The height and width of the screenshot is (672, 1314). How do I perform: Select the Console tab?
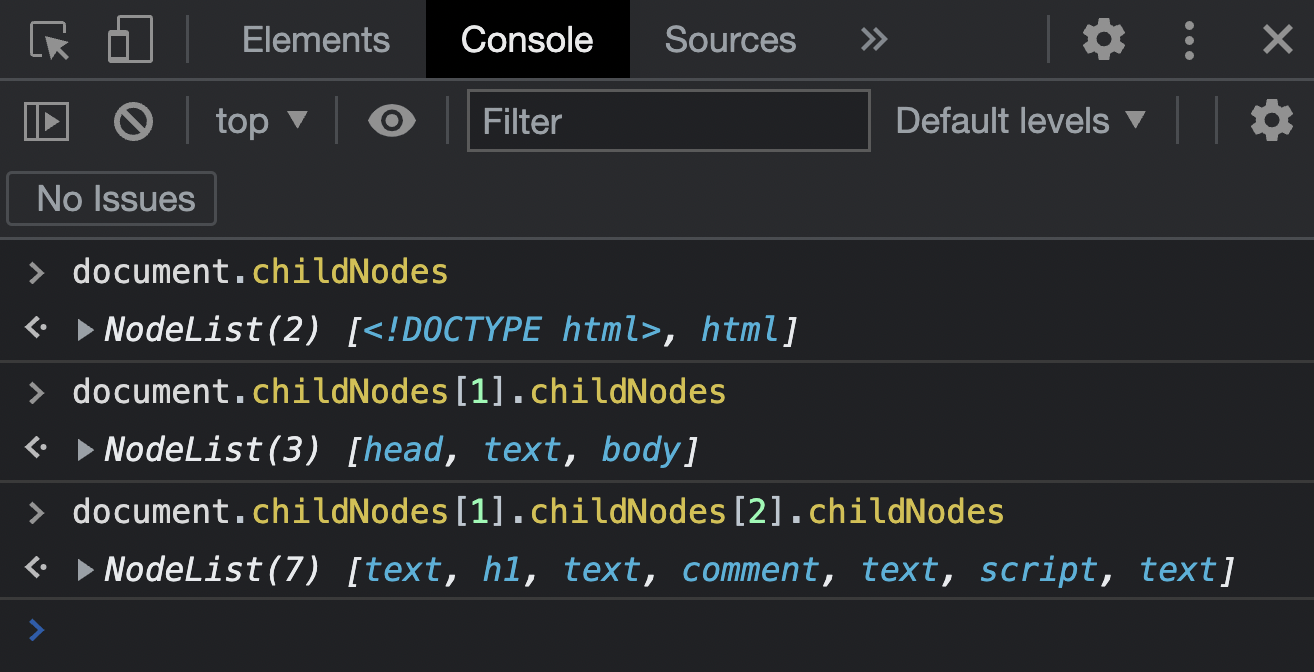527,40
